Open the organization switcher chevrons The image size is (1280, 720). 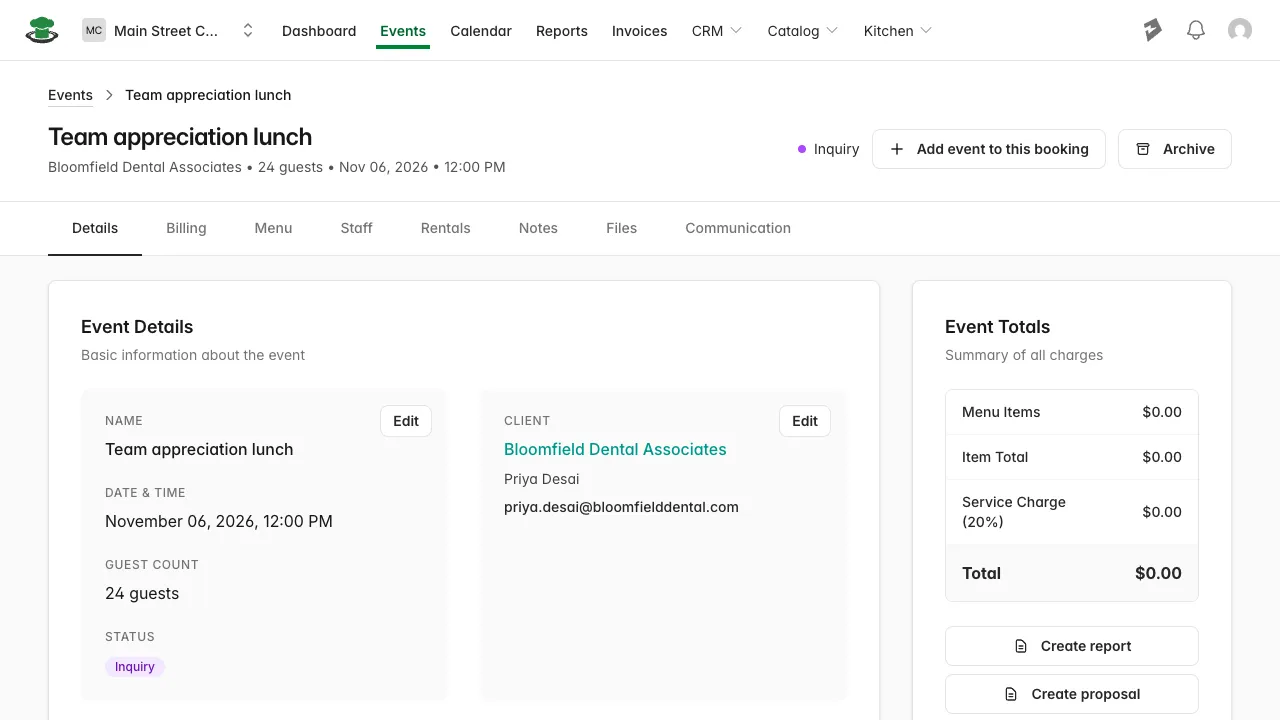(248, 30)
